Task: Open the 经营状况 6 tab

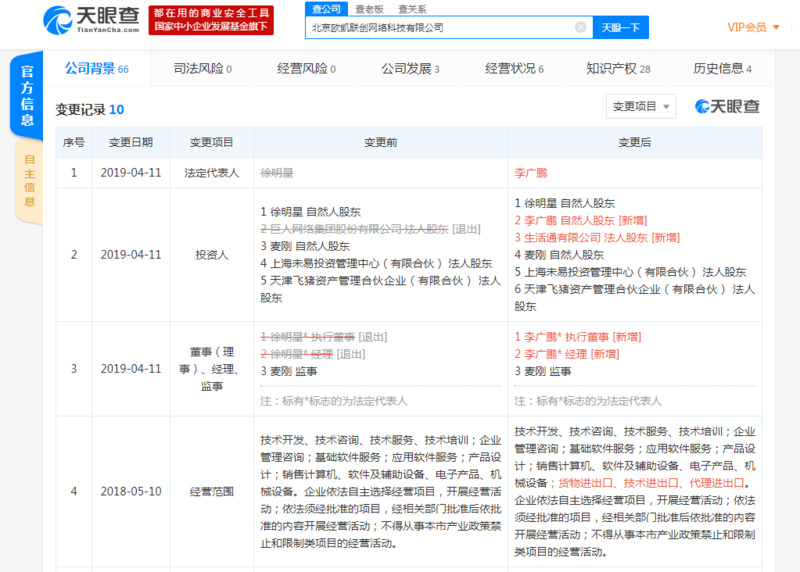Action: 514,68
